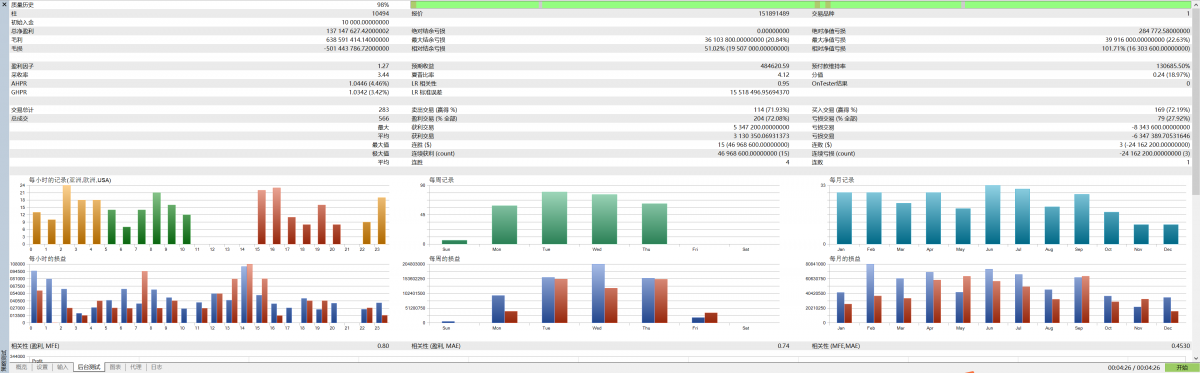Click the 开始 start button

(1181, 367)
